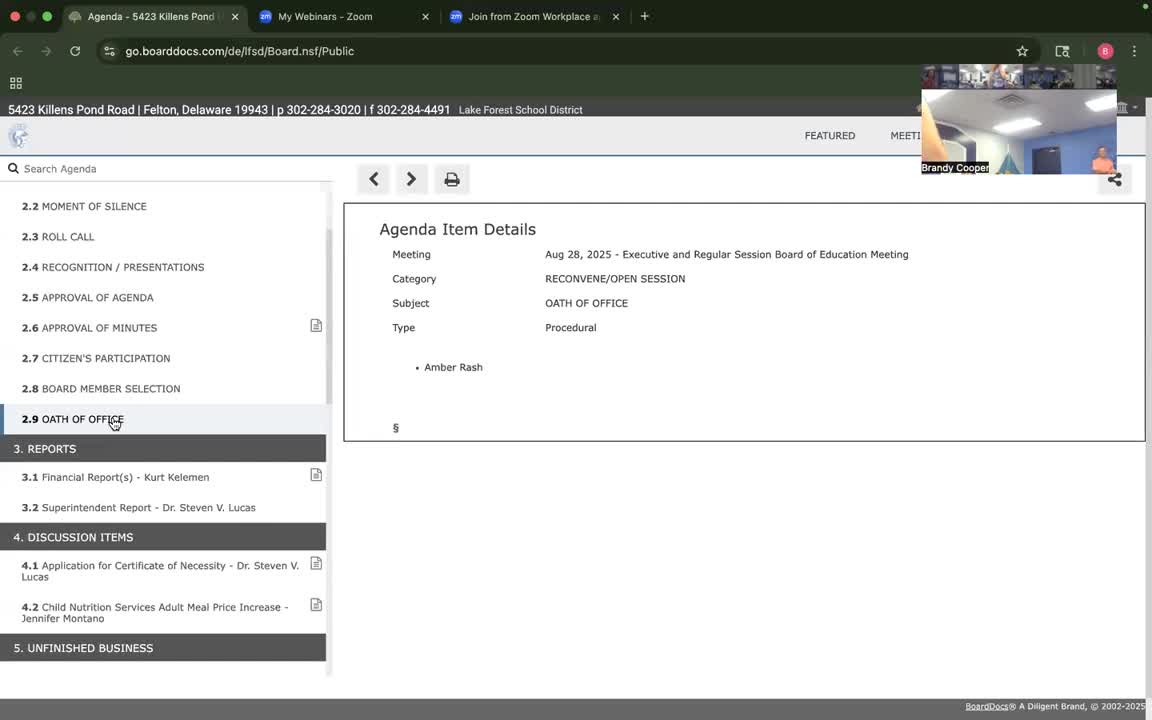The image size is (1152, 720).
Task: Open 3.2 Superintendent Report item
Action: coord(148,508)
